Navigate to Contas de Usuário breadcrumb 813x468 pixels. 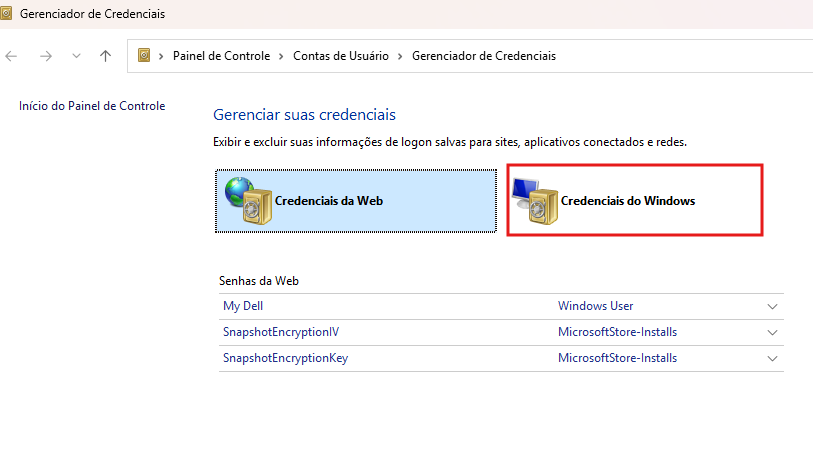[340, 56]
